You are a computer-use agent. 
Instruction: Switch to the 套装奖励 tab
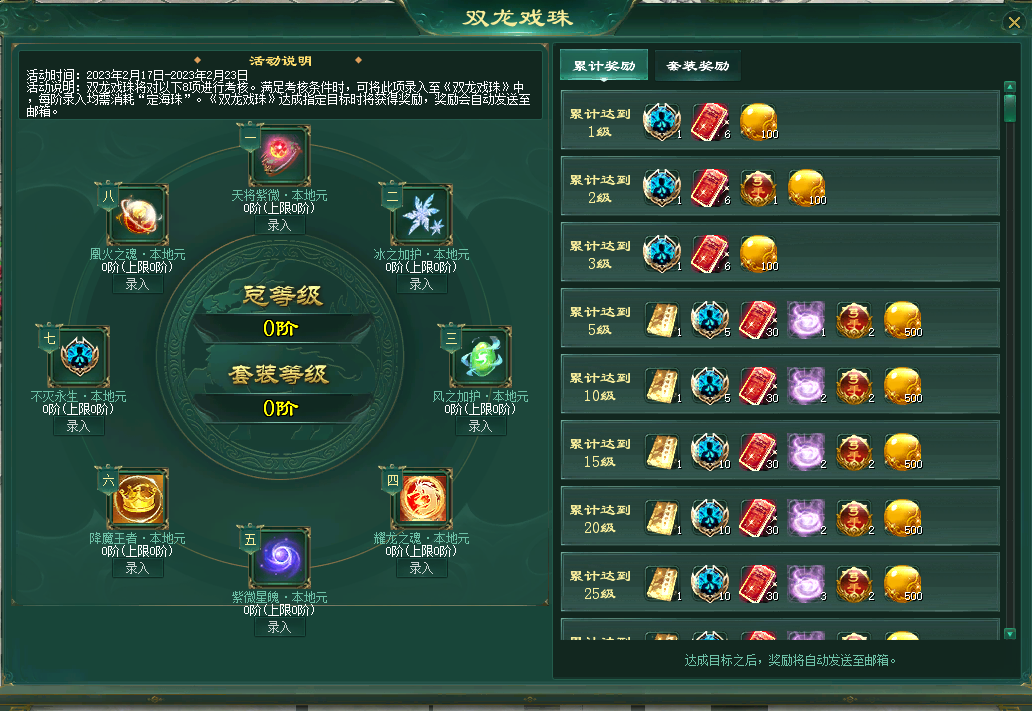[698, 66]
